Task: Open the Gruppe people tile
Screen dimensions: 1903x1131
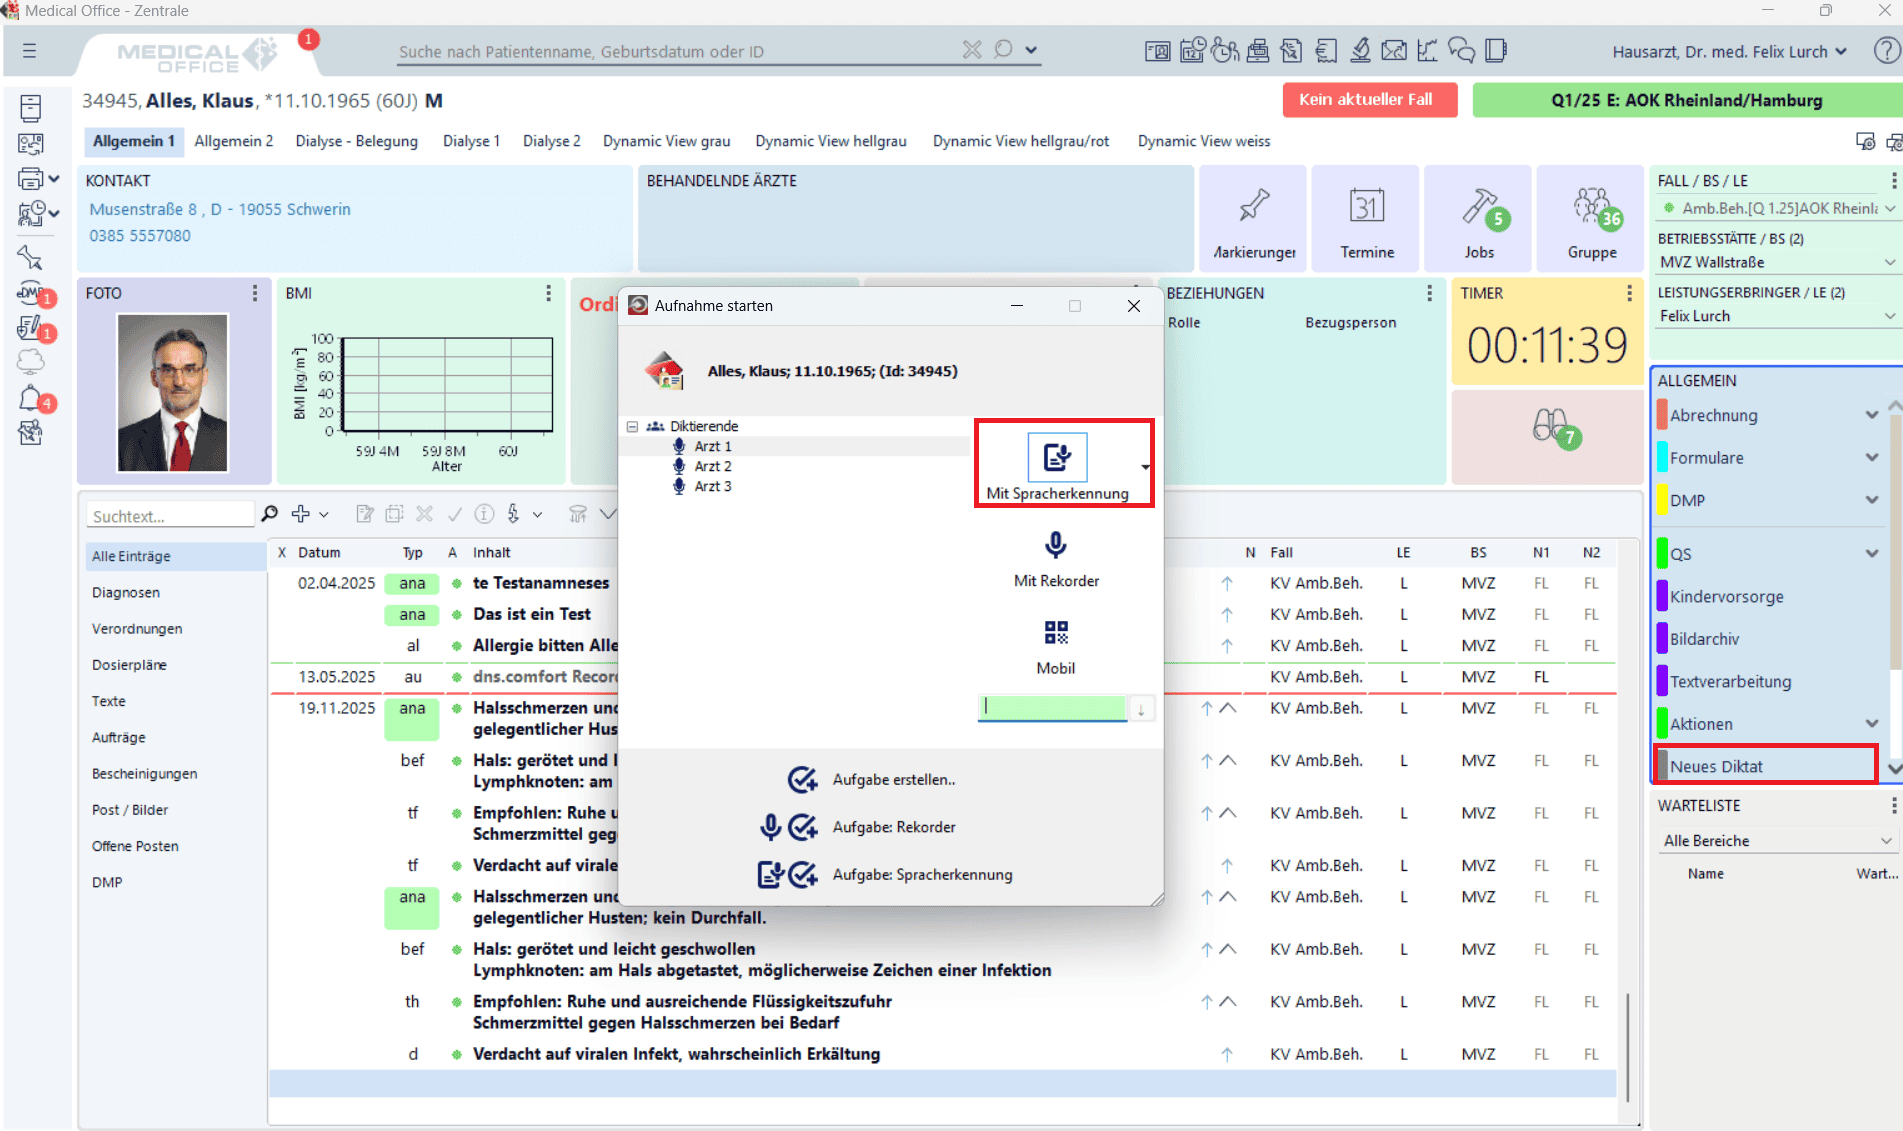Action: click(x=1591, y=219)
